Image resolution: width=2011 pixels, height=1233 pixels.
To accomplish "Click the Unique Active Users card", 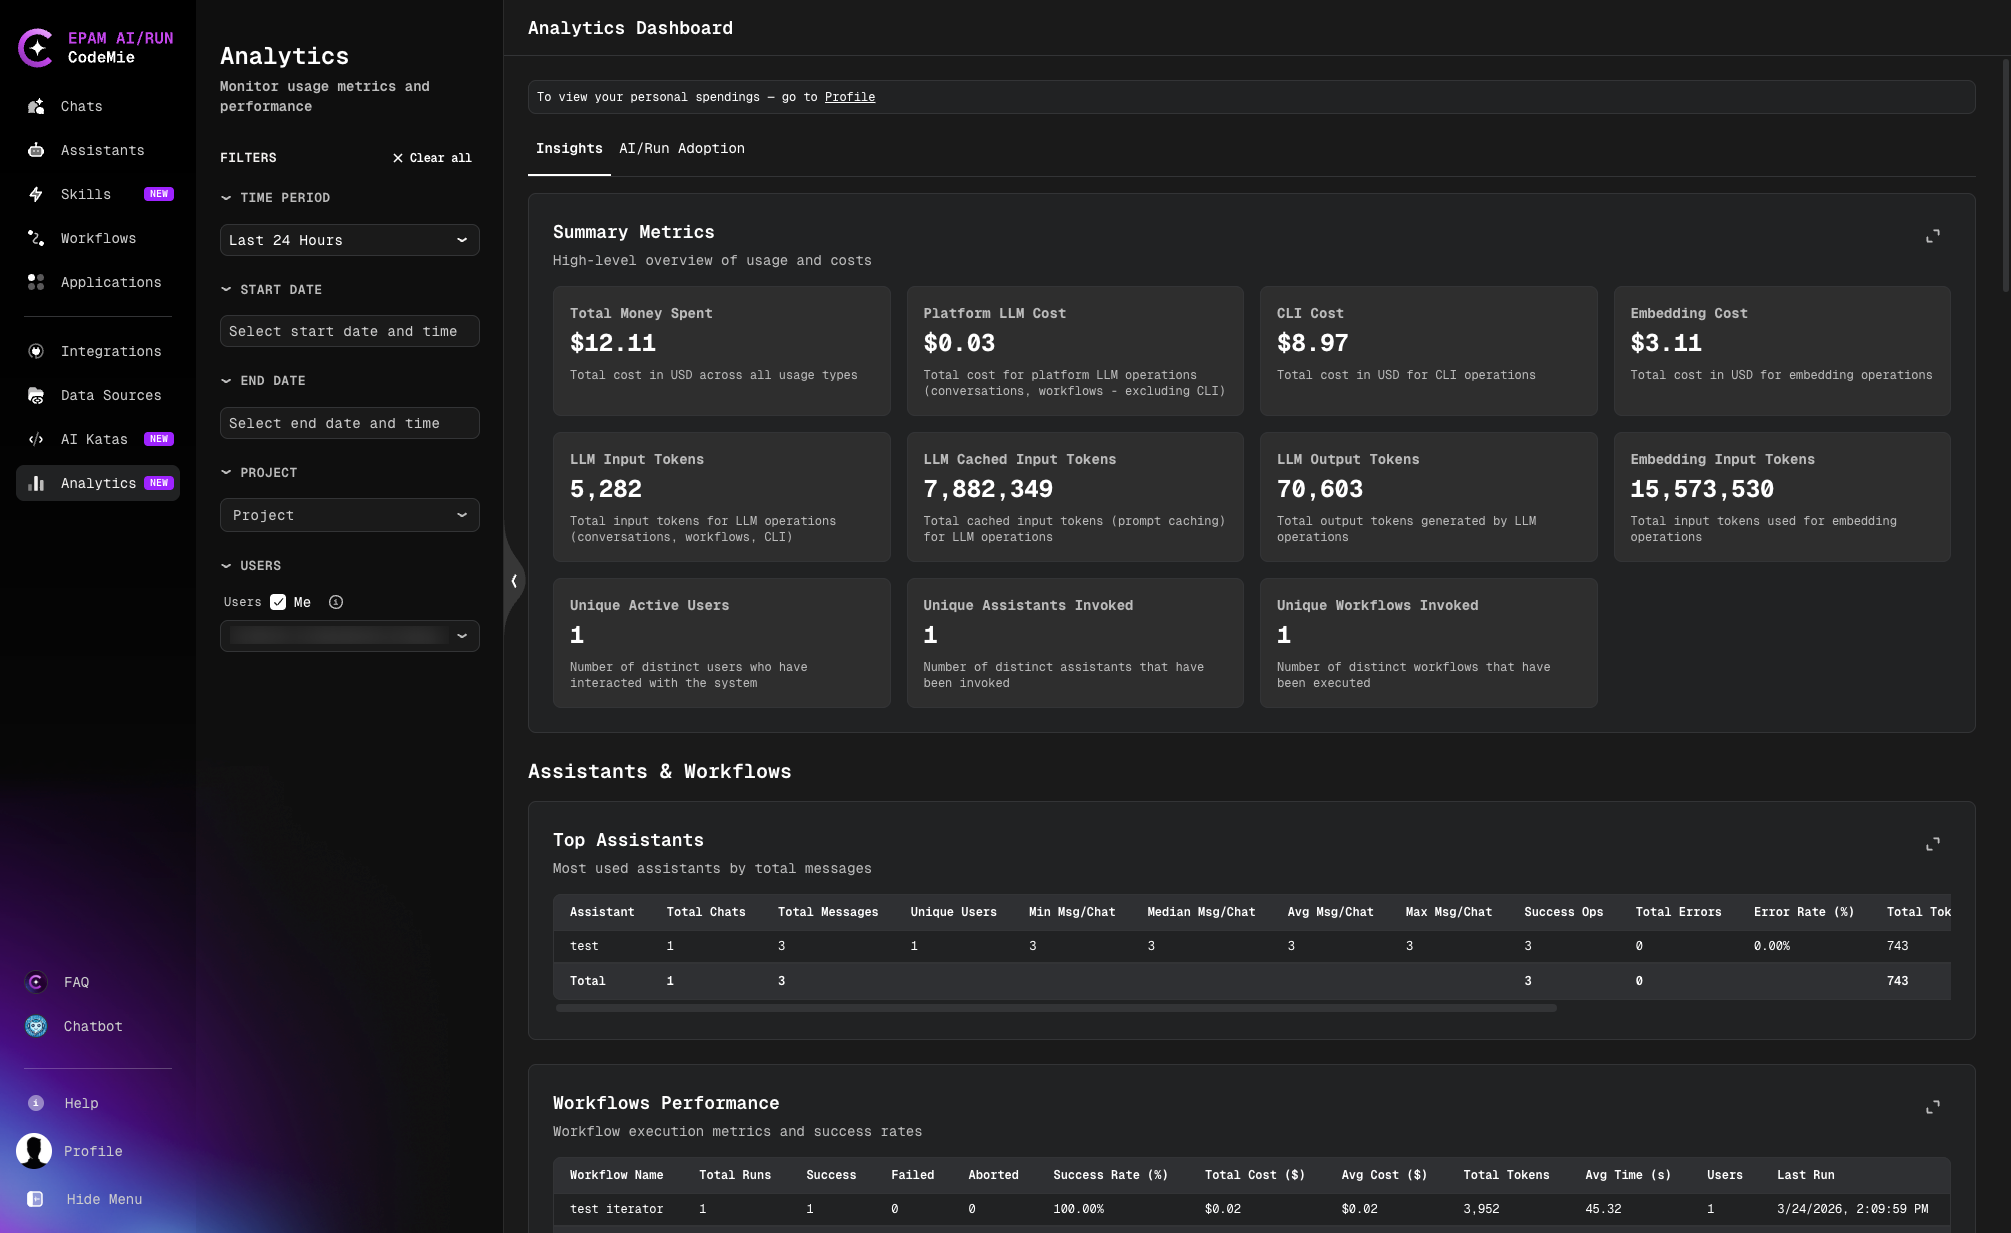I will coord(721,643).
